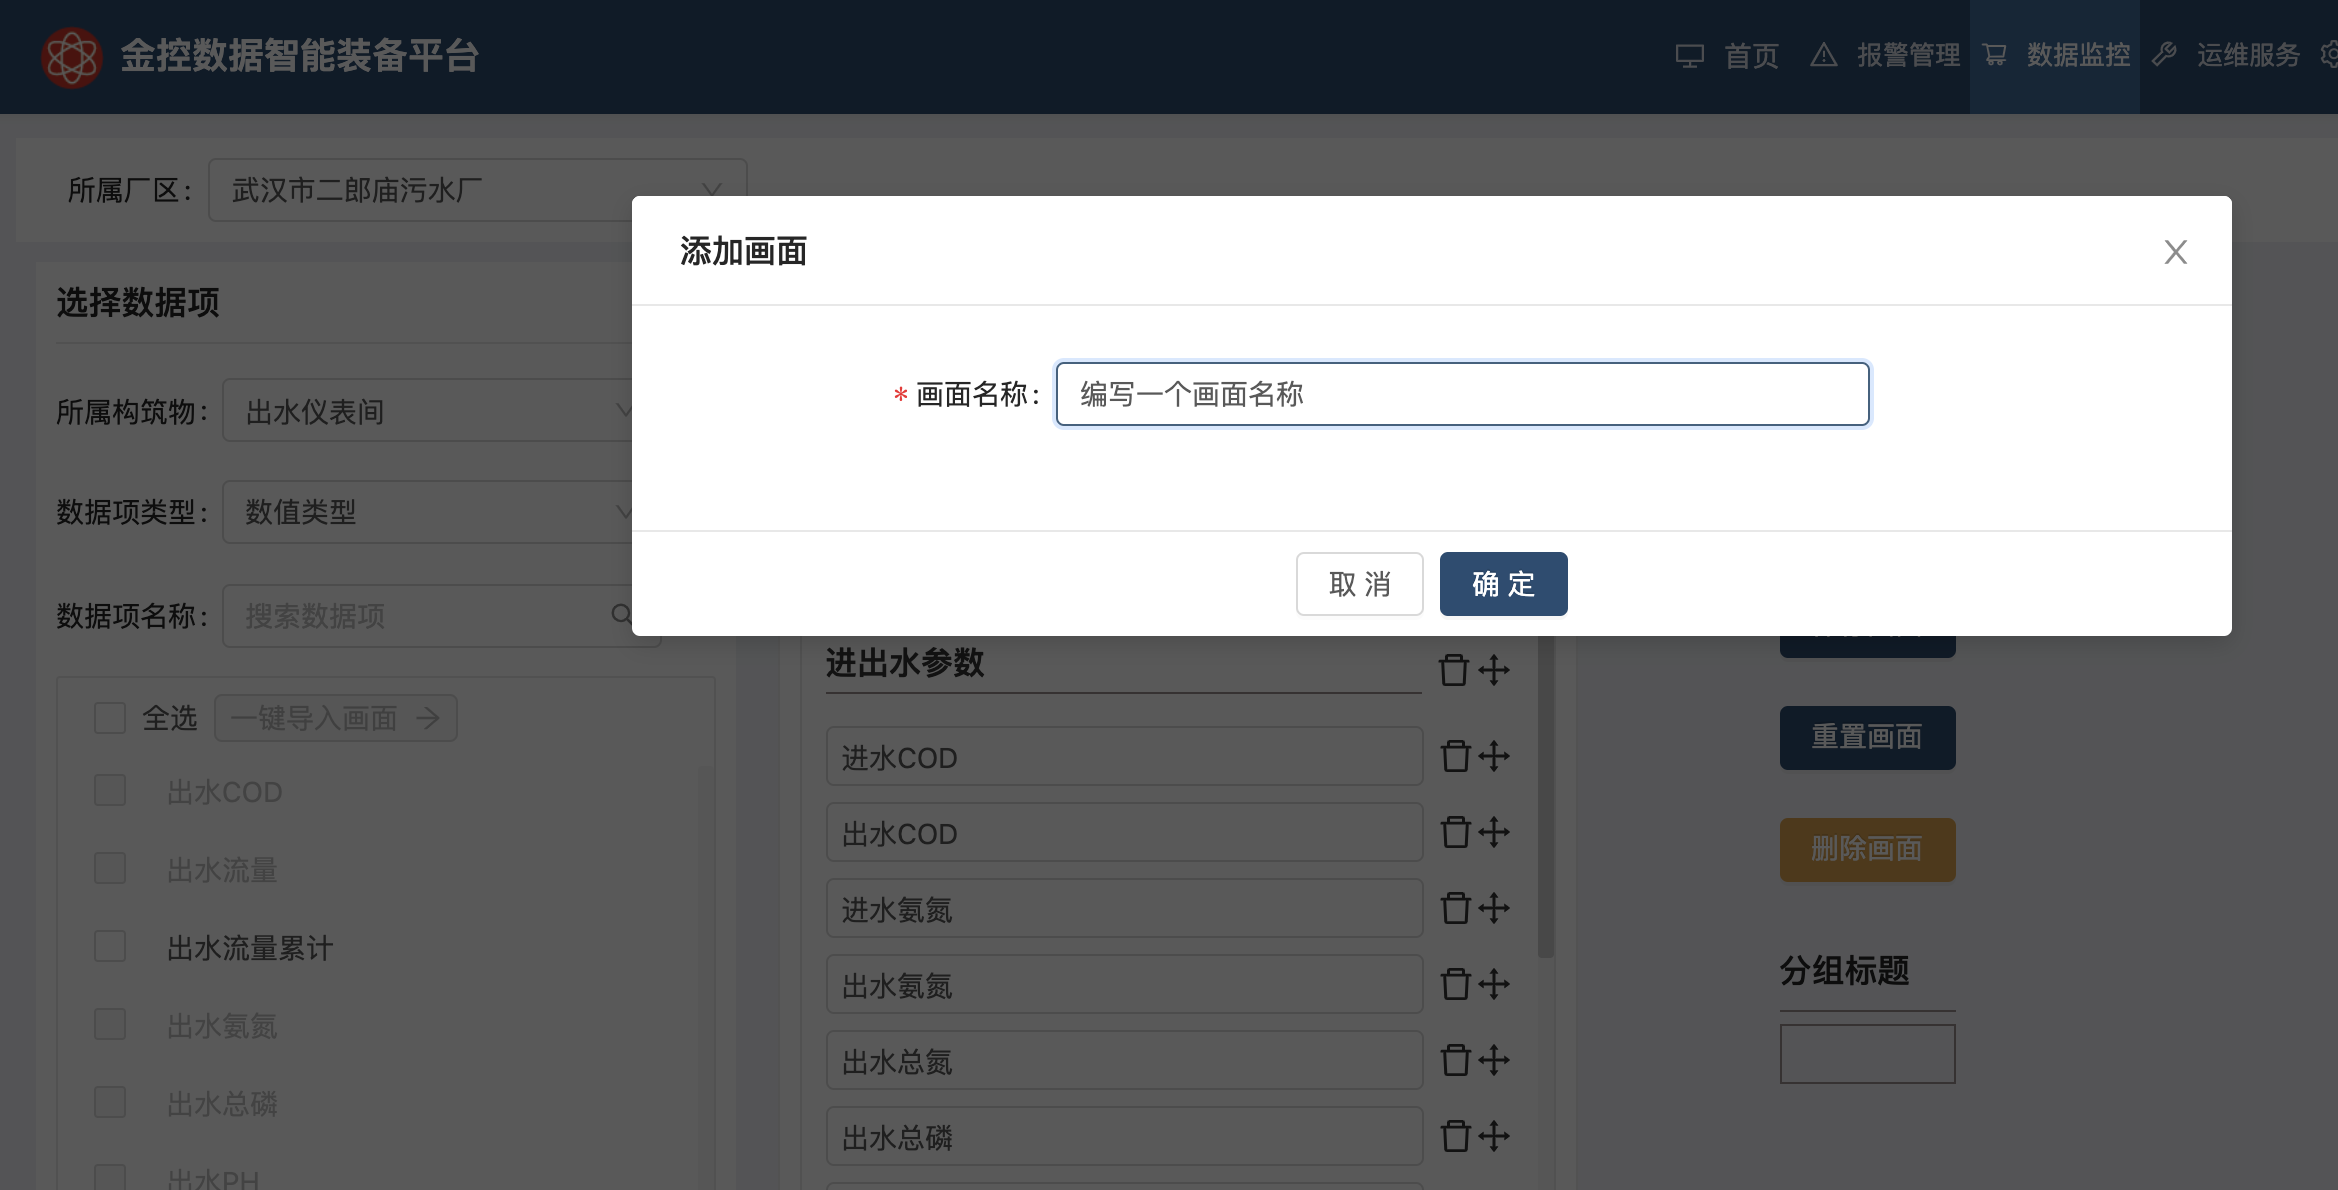Check the 出水流量累计 checkbox
This screenshot has width=2338, height=1190.
(110, 947)
